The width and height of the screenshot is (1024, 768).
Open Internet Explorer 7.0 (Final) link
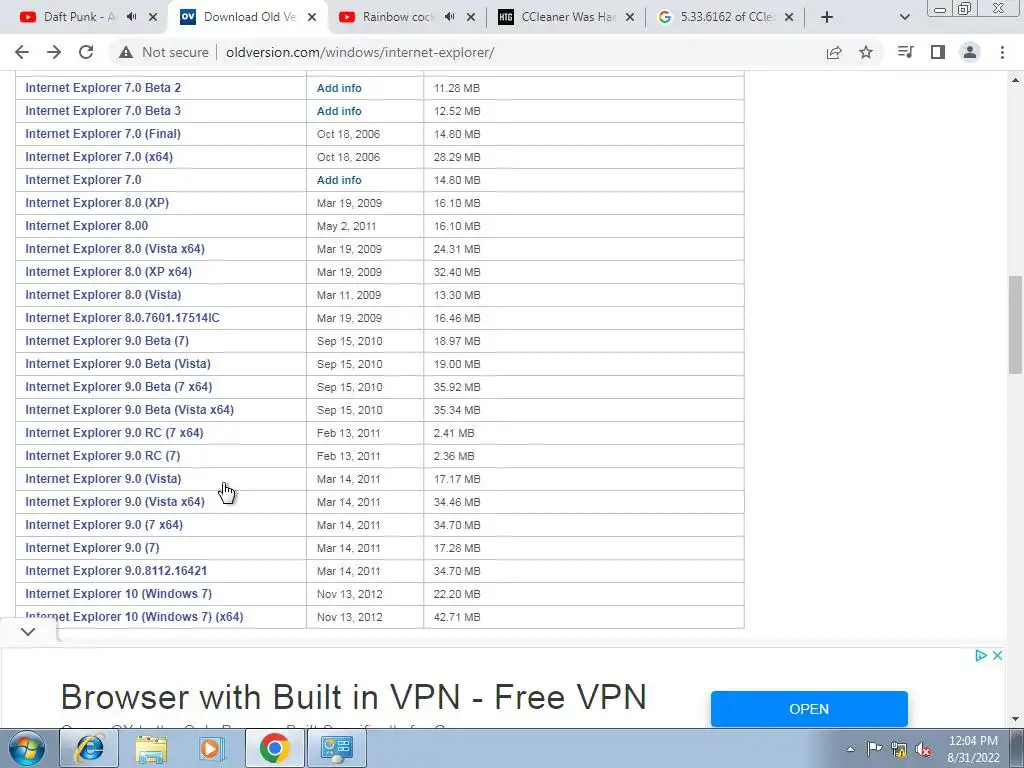(103, 134)
